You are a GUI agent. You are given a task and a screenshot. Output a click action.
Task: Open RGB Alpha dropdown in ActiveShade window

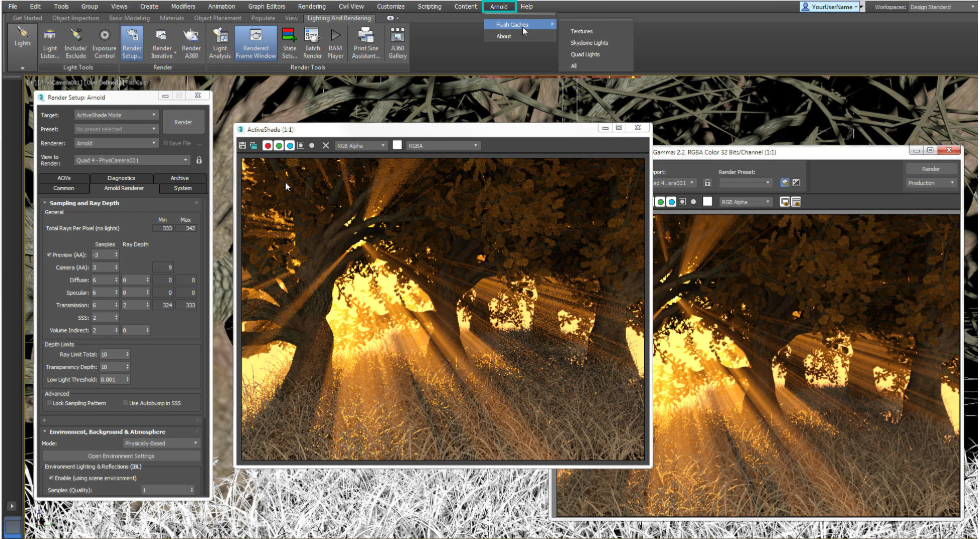pos(362,145)
